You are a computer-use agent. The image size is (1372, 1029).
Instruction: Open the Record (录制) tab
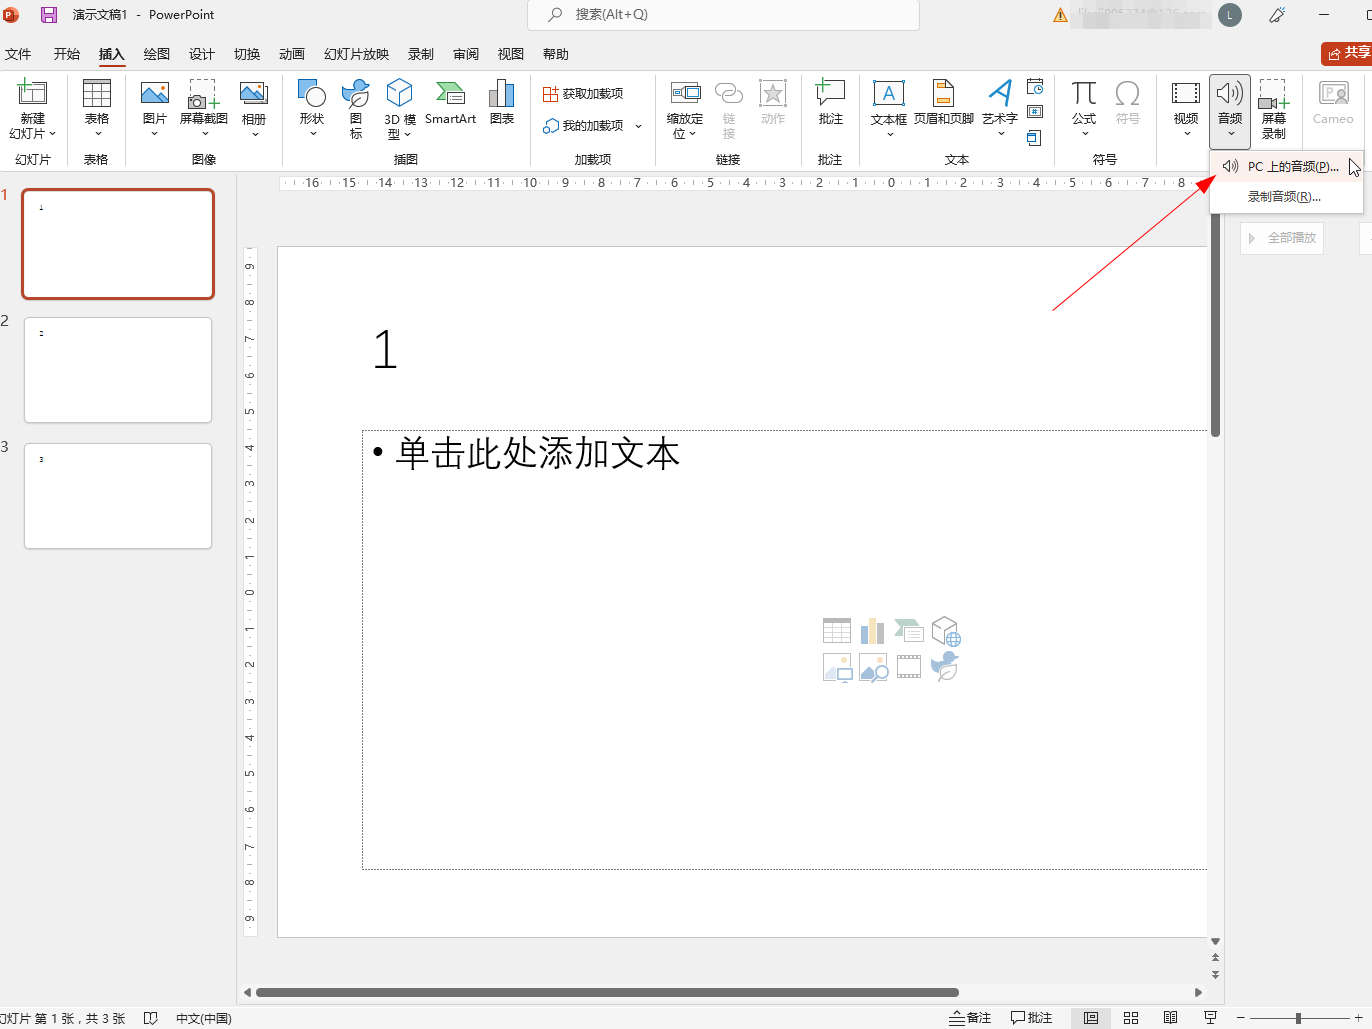pos(421,54)
